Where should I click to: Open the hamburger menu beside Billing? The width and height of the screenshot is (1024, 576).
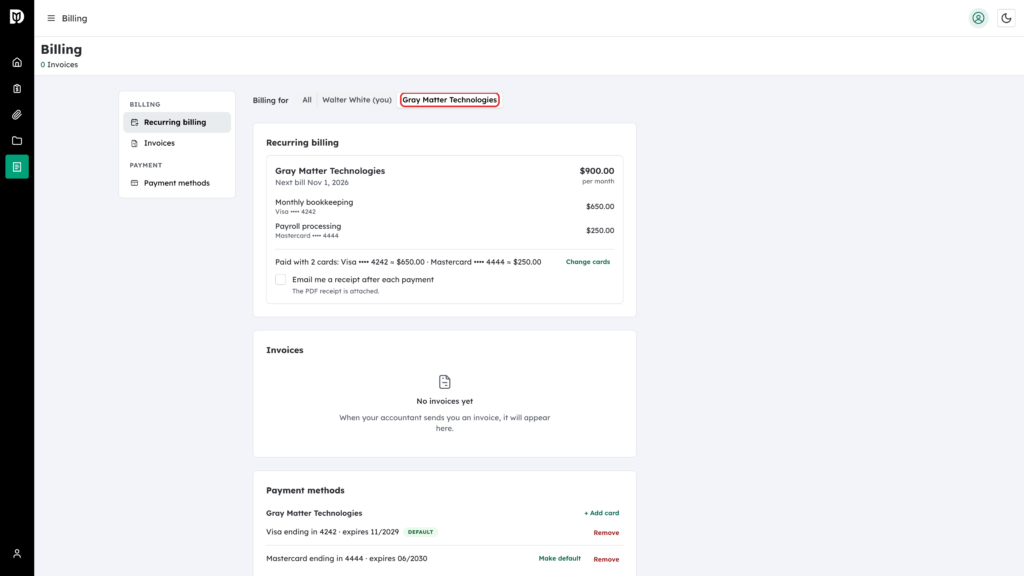pos(51,18)
